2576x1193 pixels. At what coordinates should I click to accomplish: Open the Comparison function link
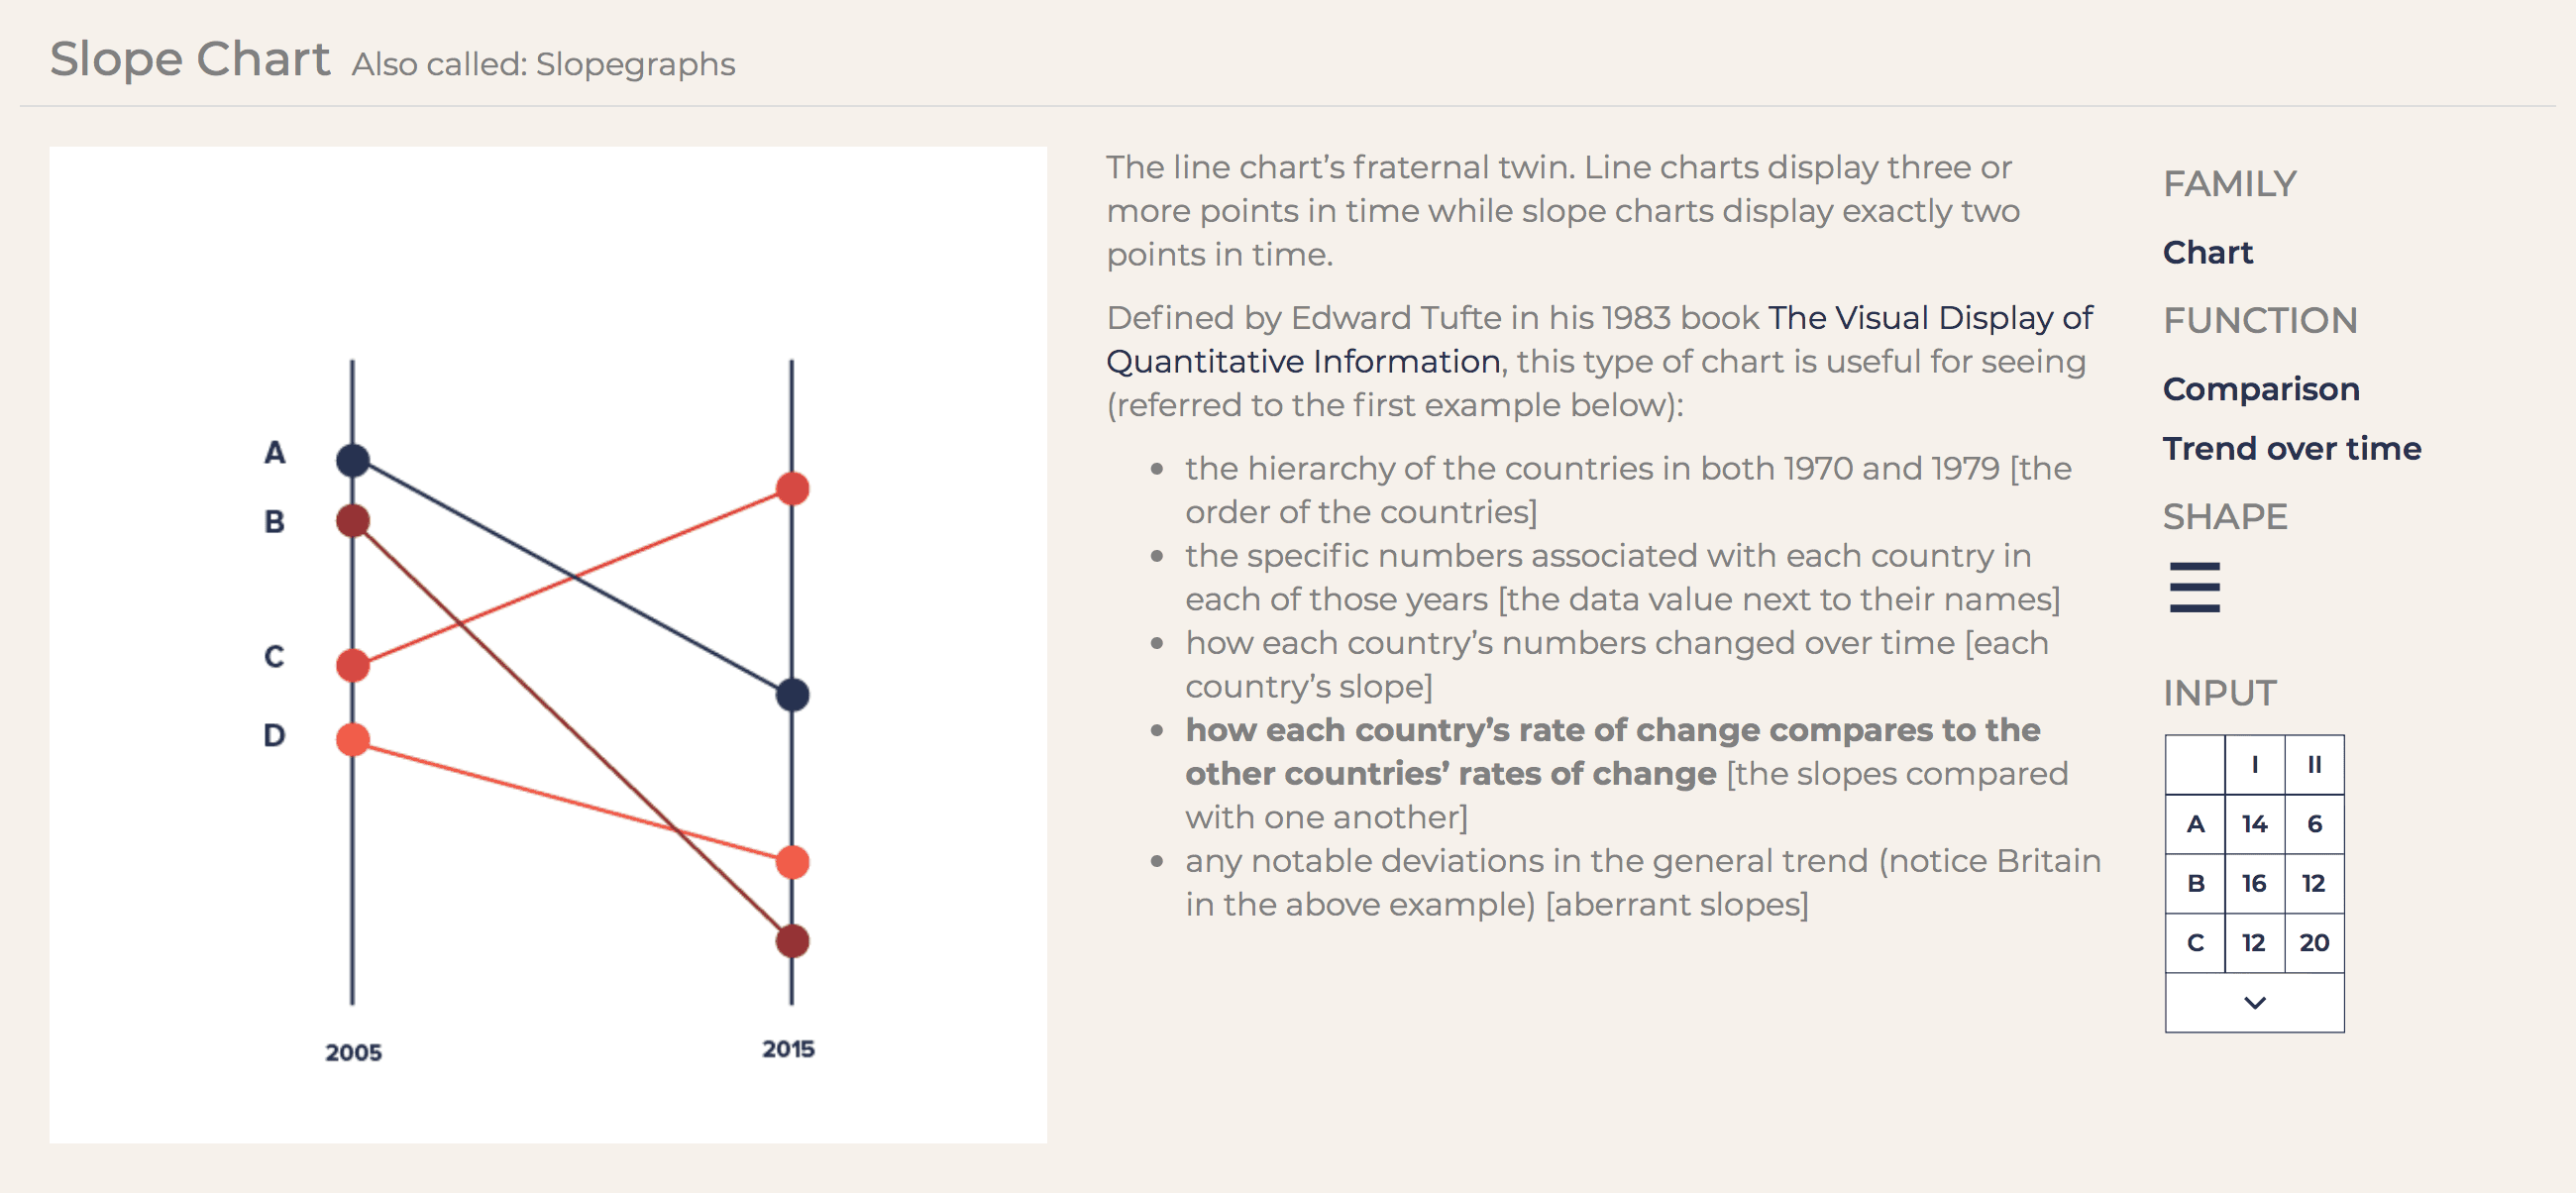(x=2260, y=389)
